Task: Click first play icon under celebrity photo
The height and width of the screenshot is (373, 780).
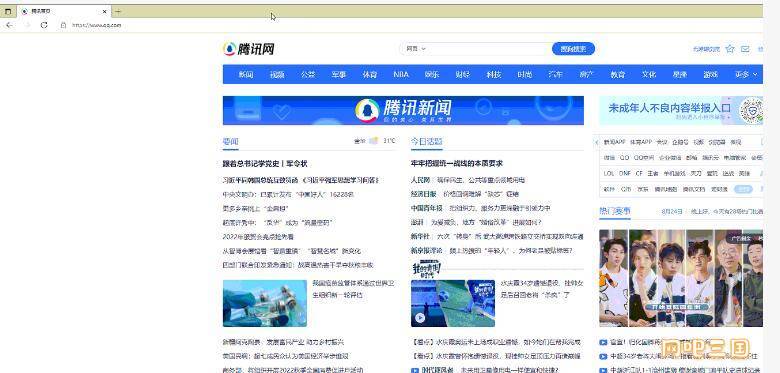Action: tap(603, 342)
